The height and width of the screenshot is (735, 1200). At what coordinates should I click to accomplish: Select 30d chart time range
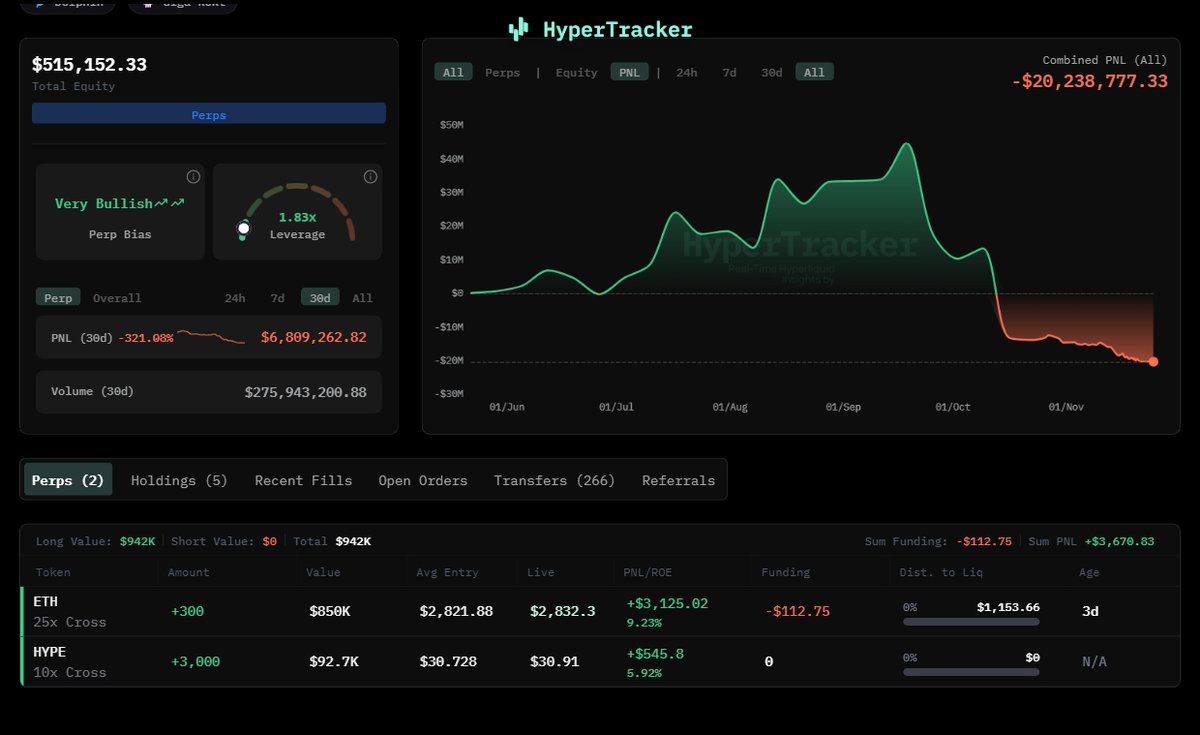(771, 72)
